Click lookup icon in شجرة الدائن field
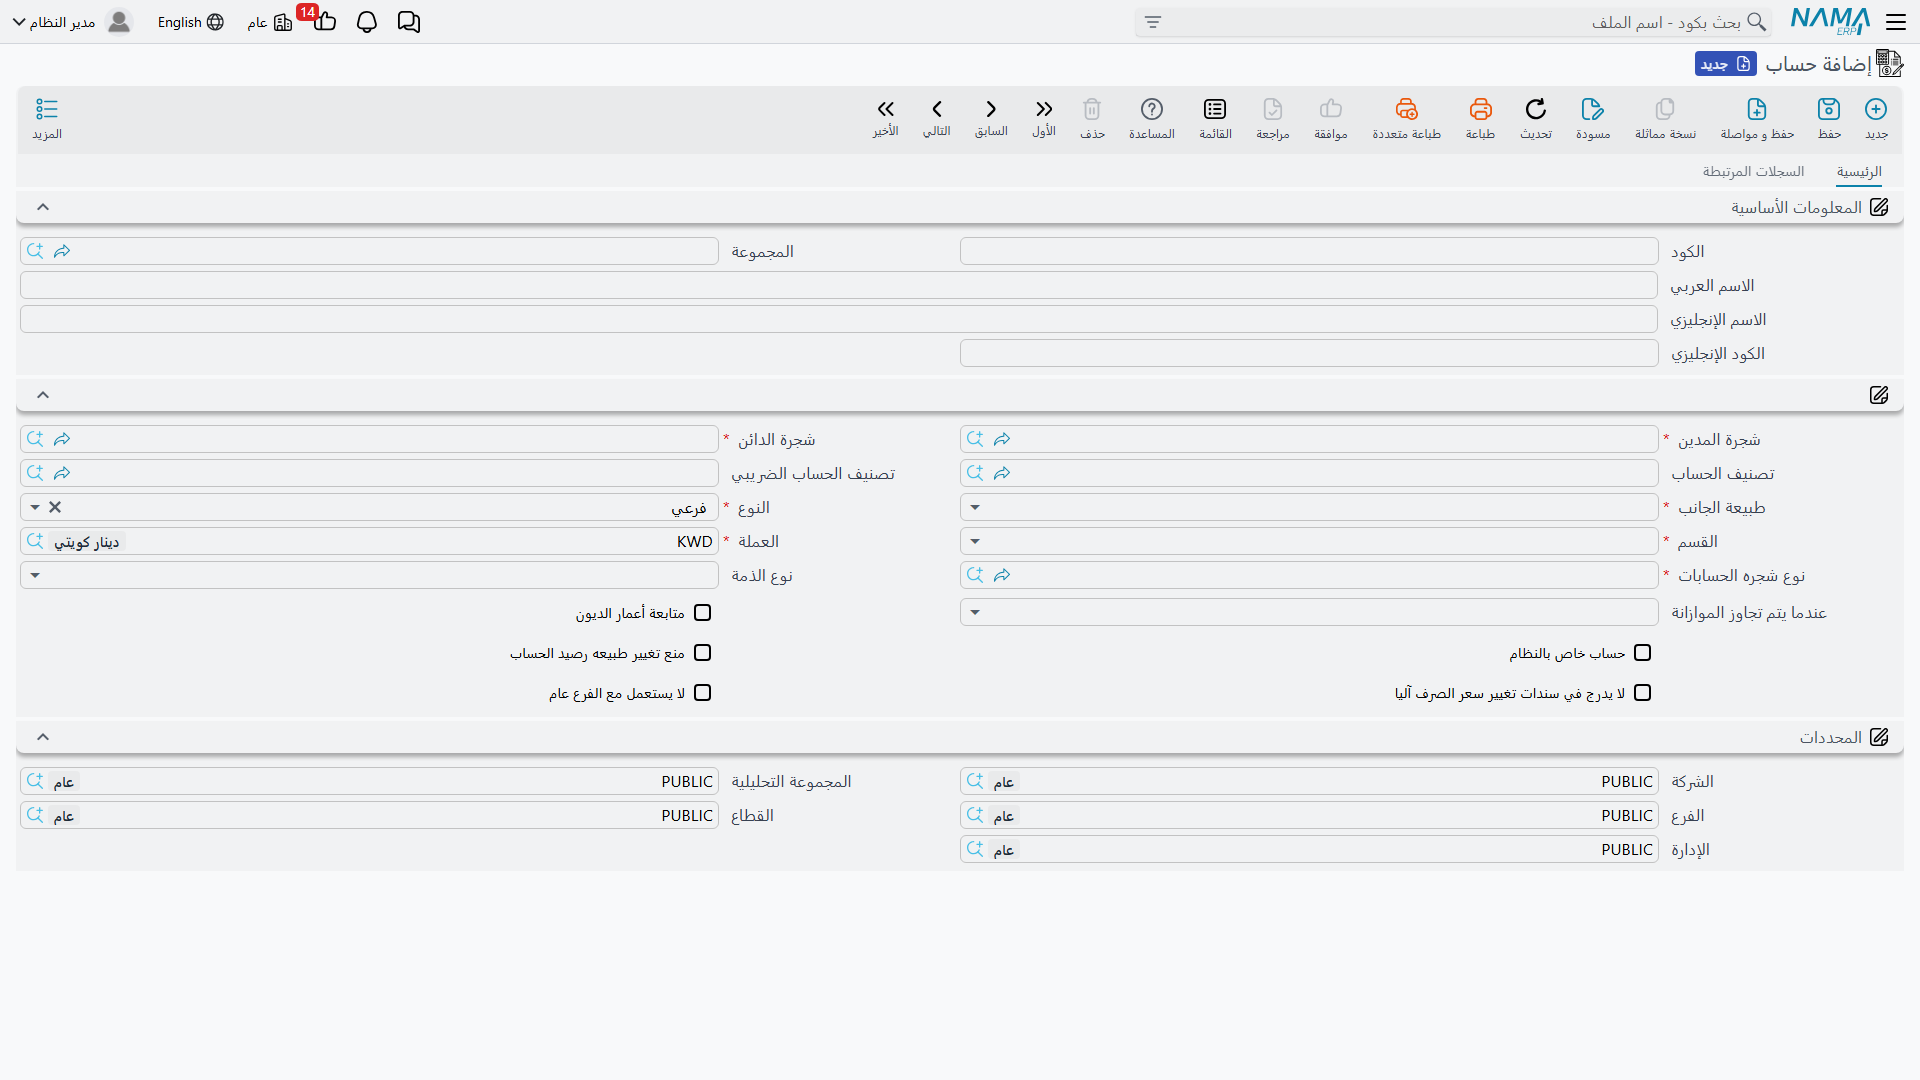 (x=35, y=439)
